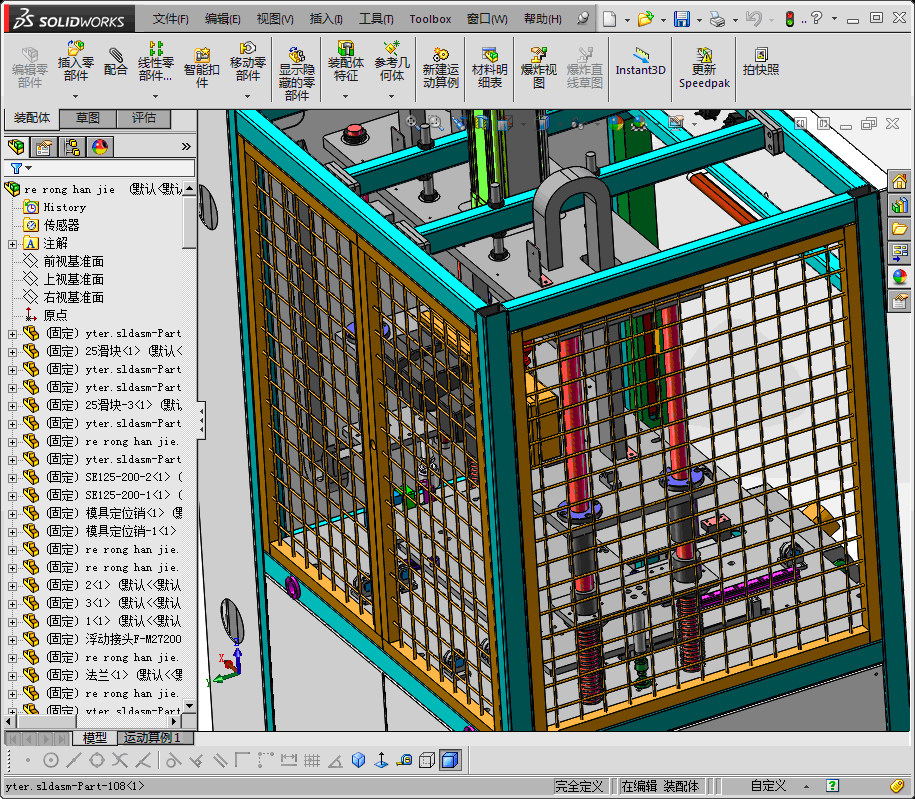Toggle the grid snap icon
Viewport: 915px width, 799px height.
click(x=312, y=760)
